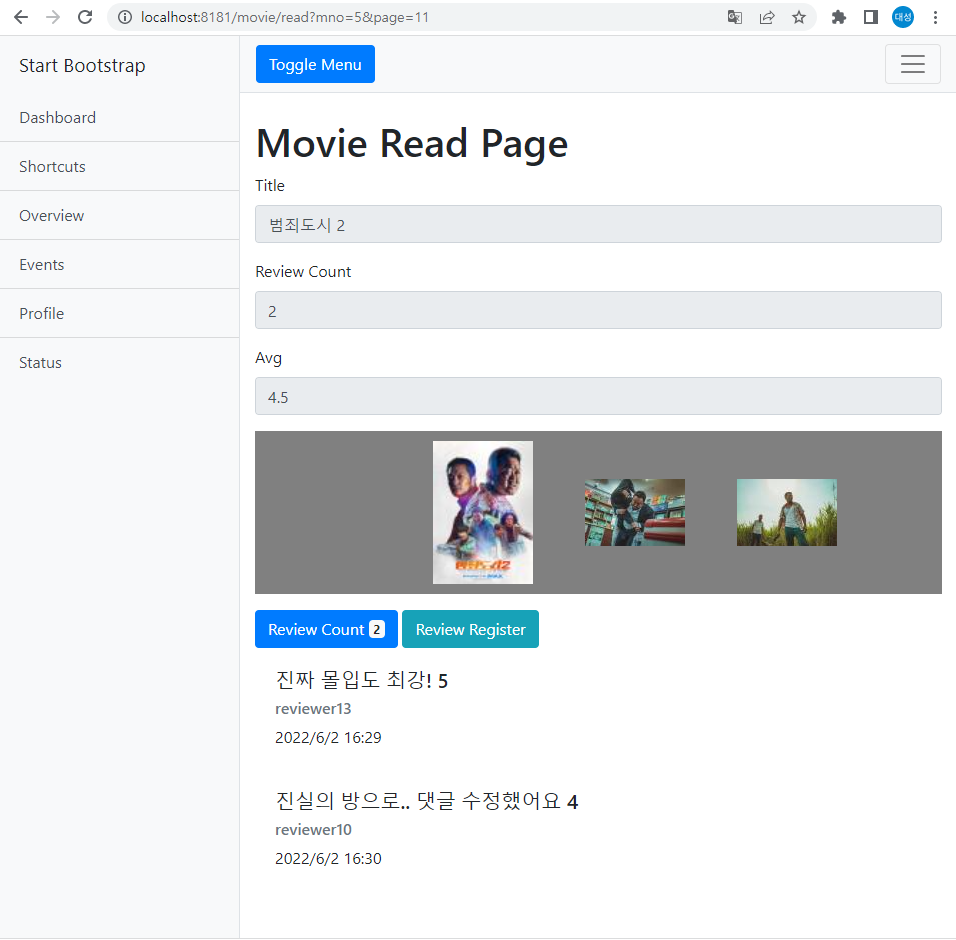Toggle the sidebar with the Toggle Menu button

point(315,64)
